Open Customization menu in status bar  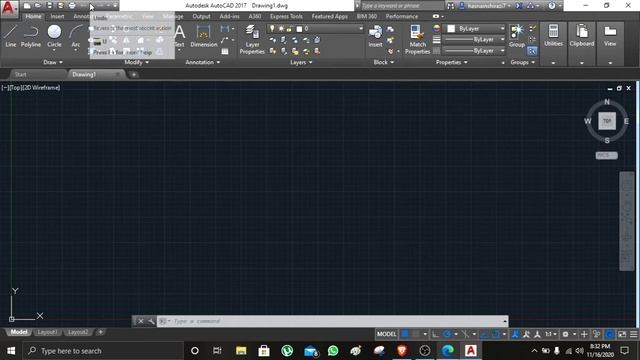point(633,334)
